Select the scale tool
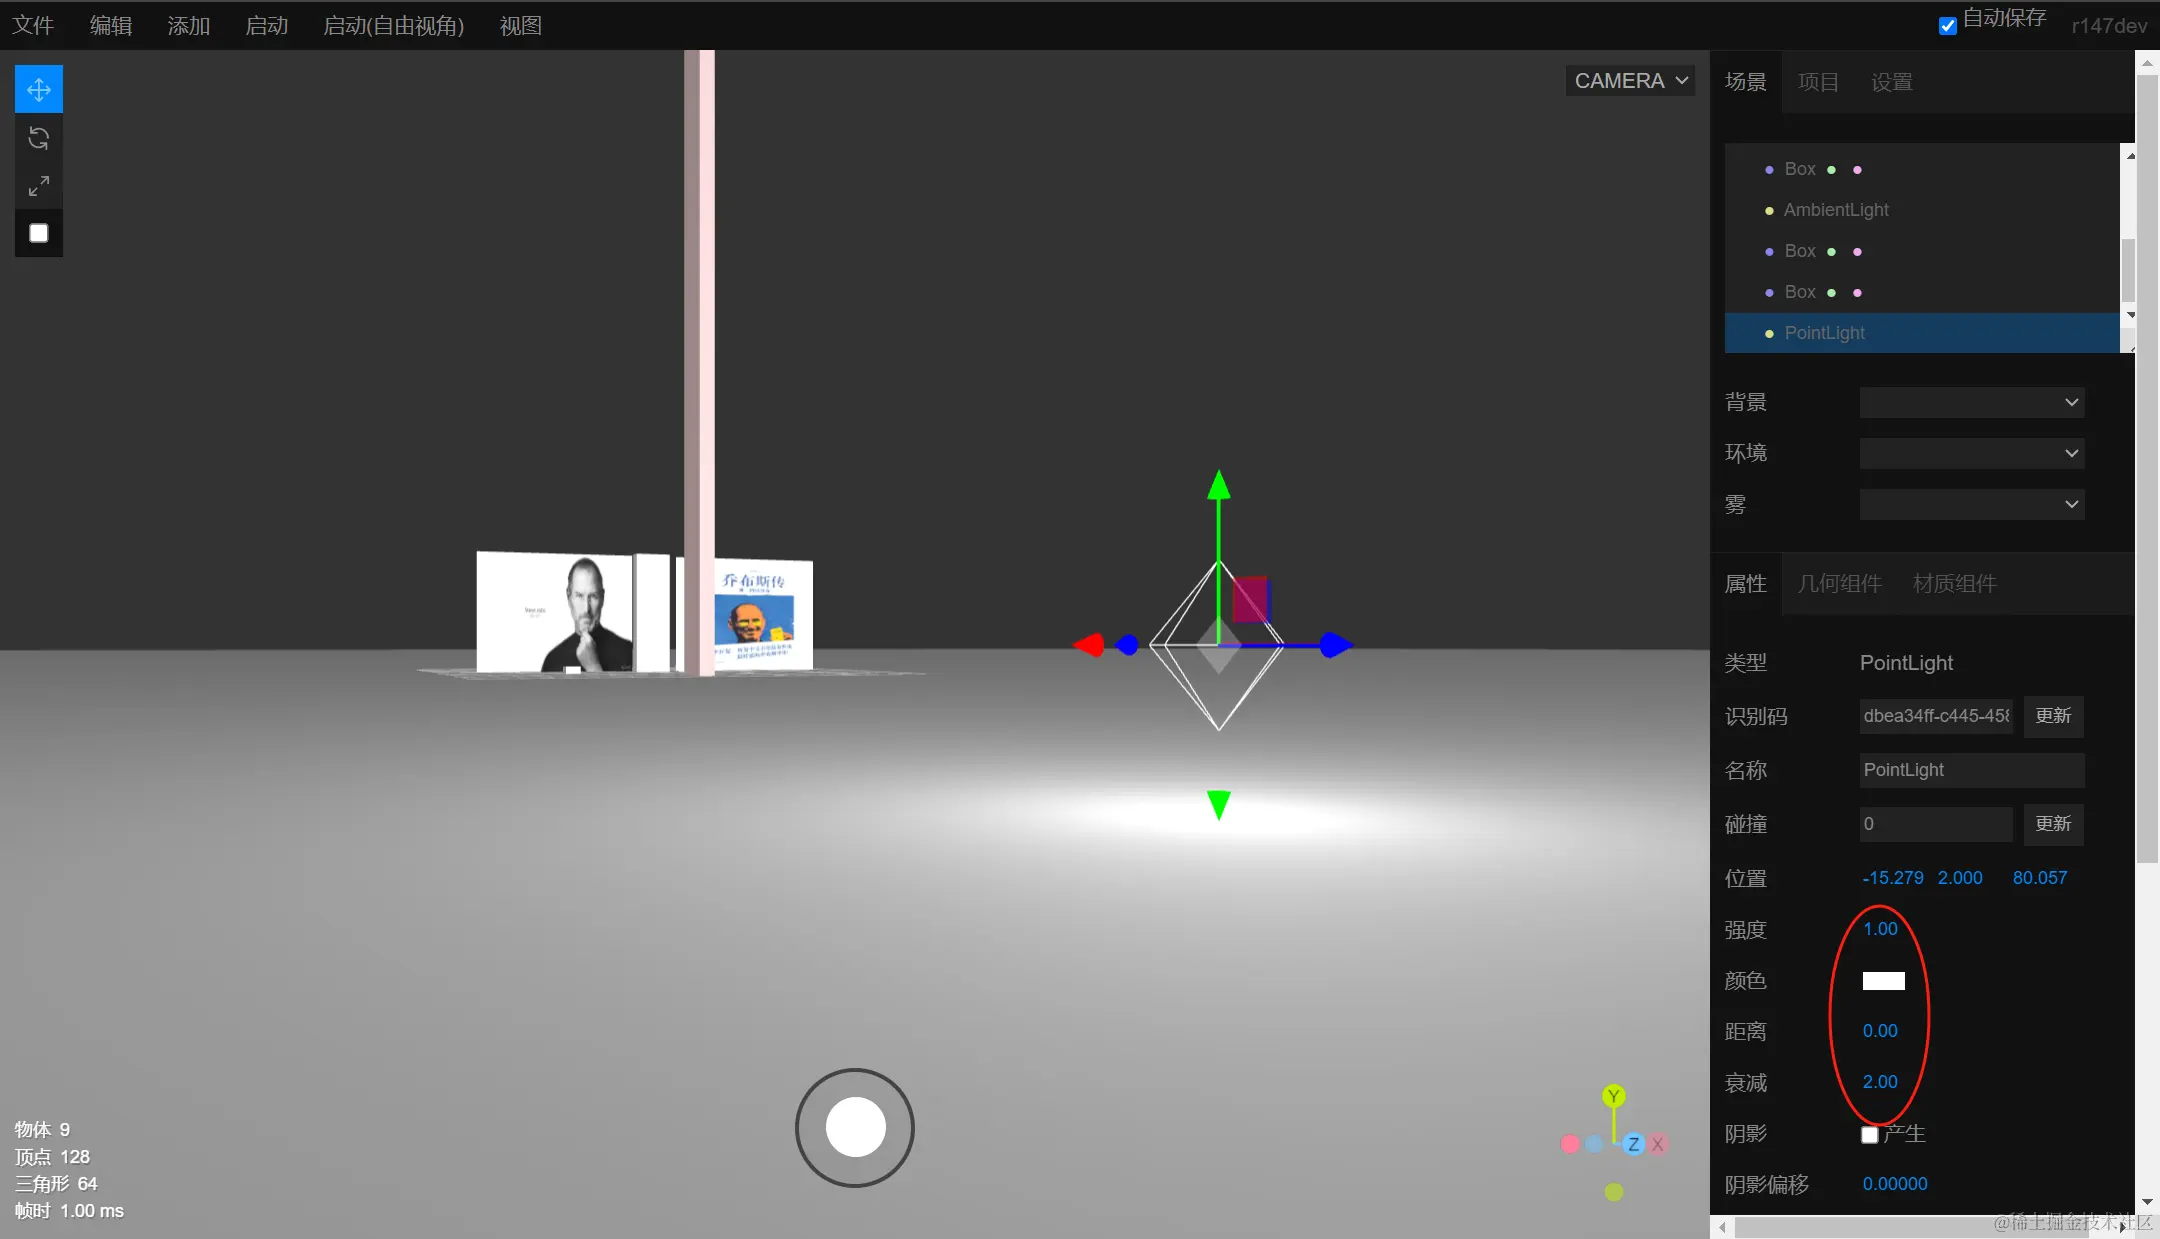This screenshot has height=1239, width=2160. coord(39,186)
